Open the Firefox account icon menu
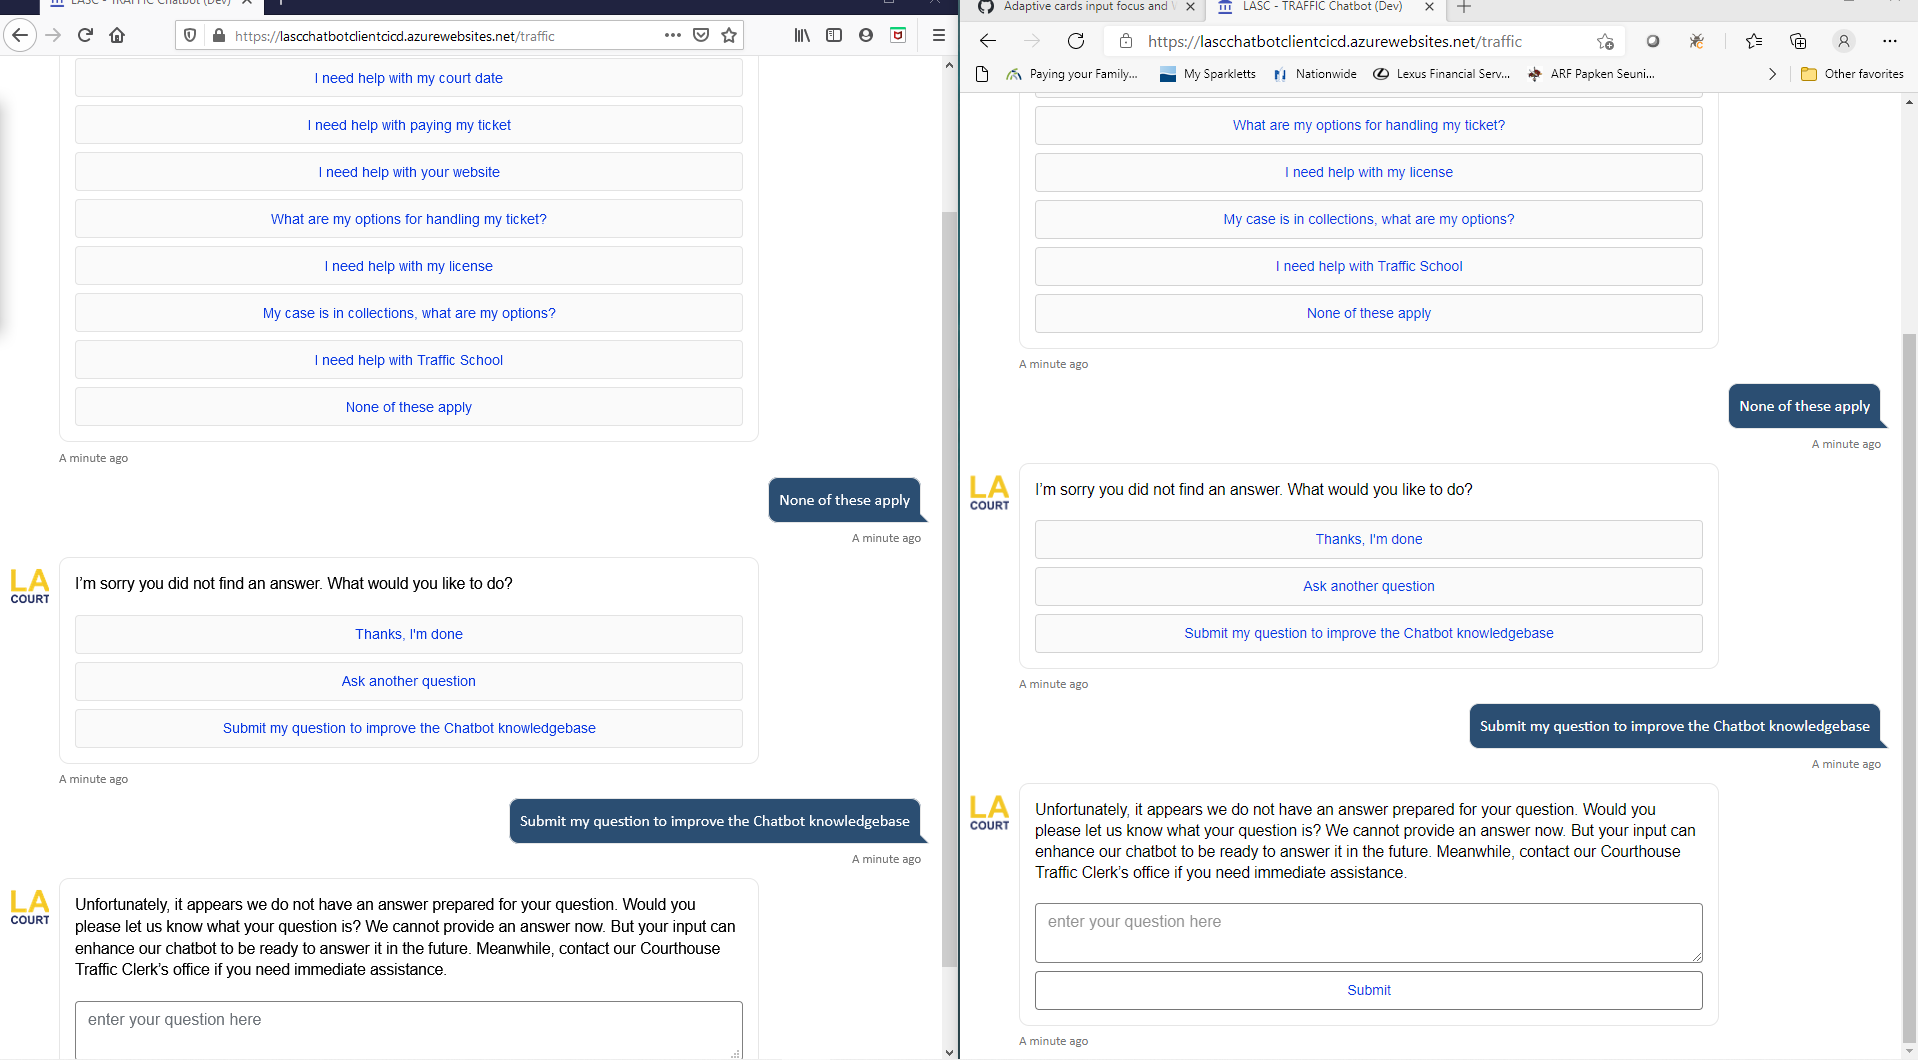The image size is (1918, 1060). [866, 35]
